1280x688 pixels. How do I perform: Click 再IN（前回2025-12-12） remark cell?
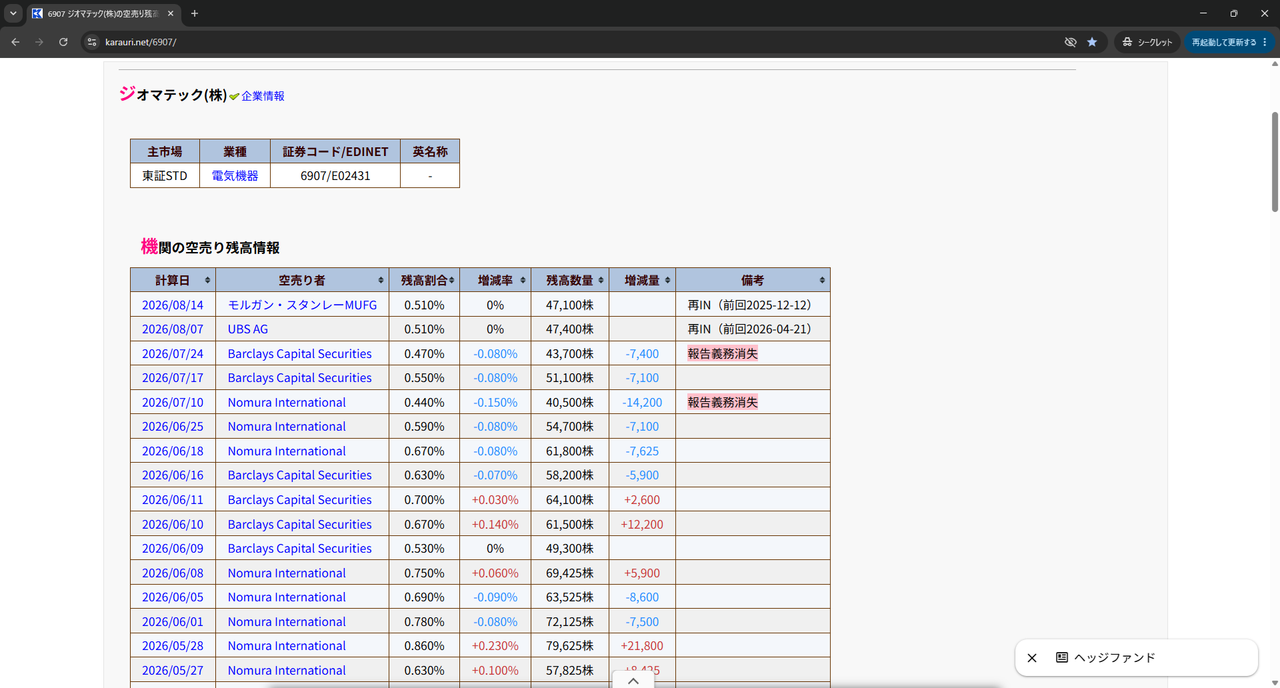point(752,305)
